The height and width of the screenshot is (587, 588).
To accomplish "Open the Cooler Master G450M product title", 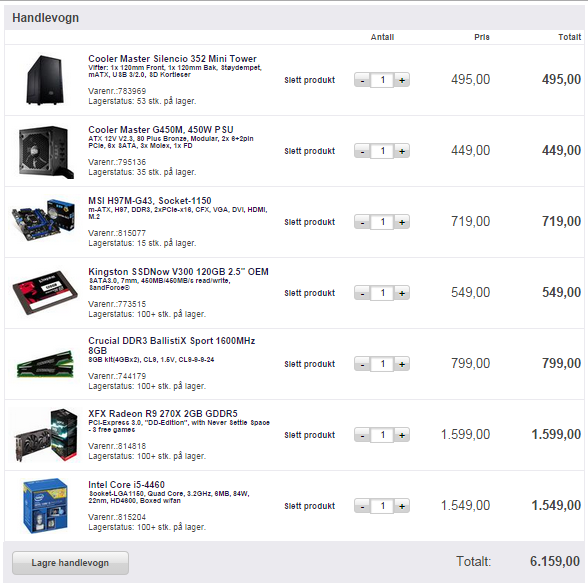I will (161, 129).
